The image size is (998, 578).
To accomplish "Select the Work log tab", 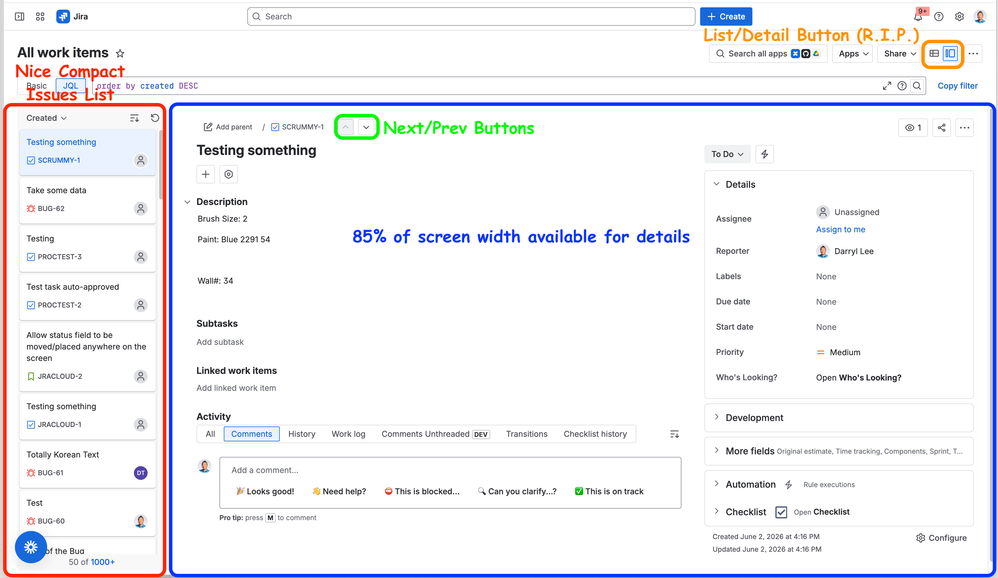I will pyautogui.click(x=348, y=434).
